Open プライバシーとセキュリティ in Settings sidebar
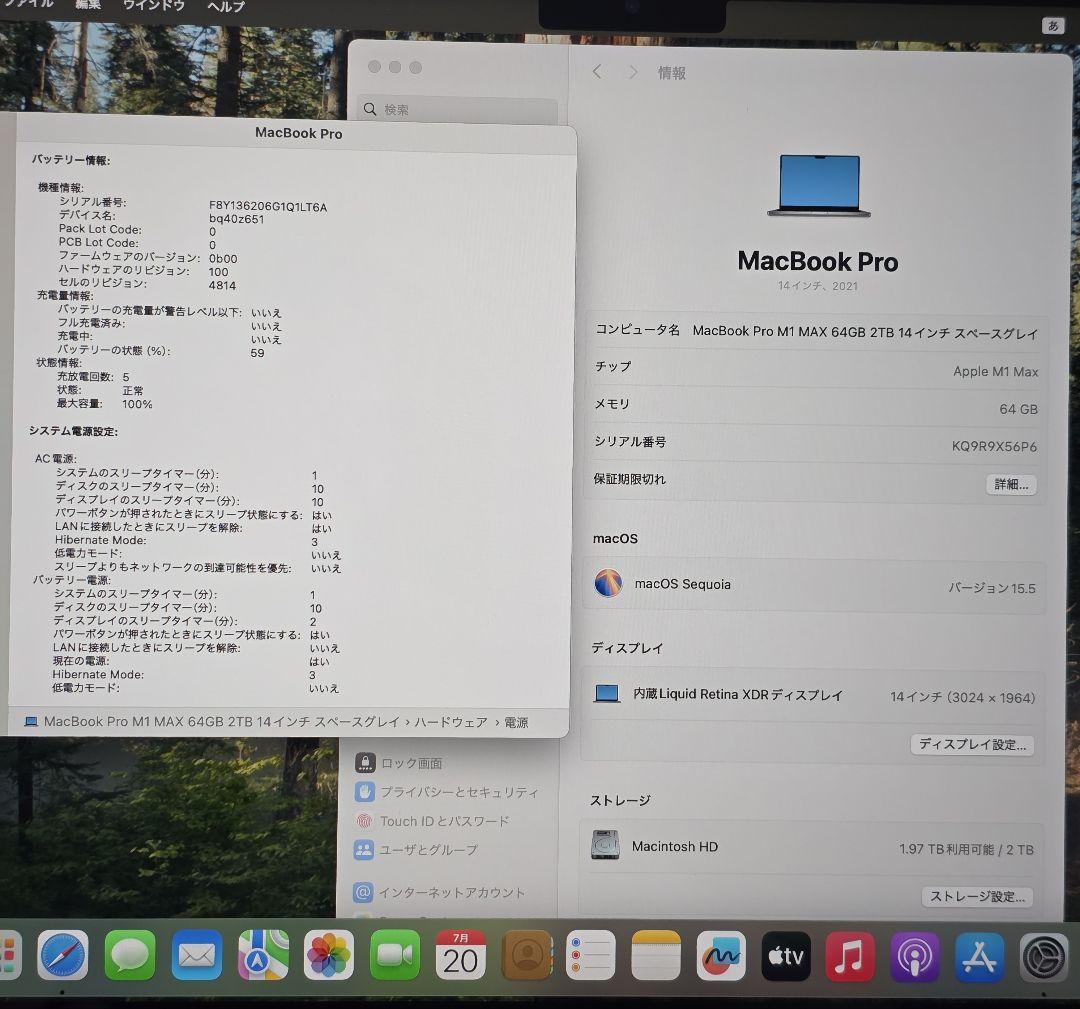 (446, 792)
